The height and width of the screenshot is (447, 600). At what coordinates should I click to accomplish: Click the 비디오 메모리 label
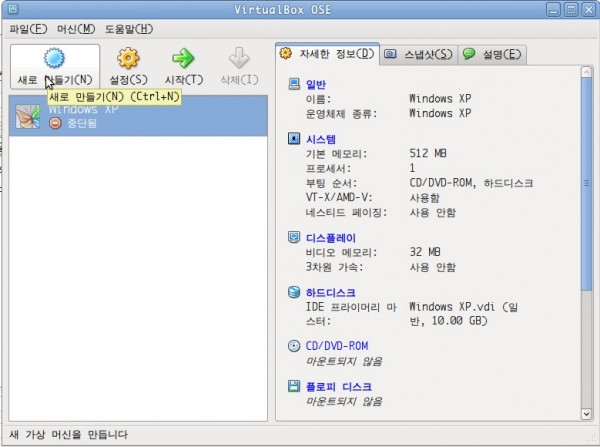coord(341,252)
